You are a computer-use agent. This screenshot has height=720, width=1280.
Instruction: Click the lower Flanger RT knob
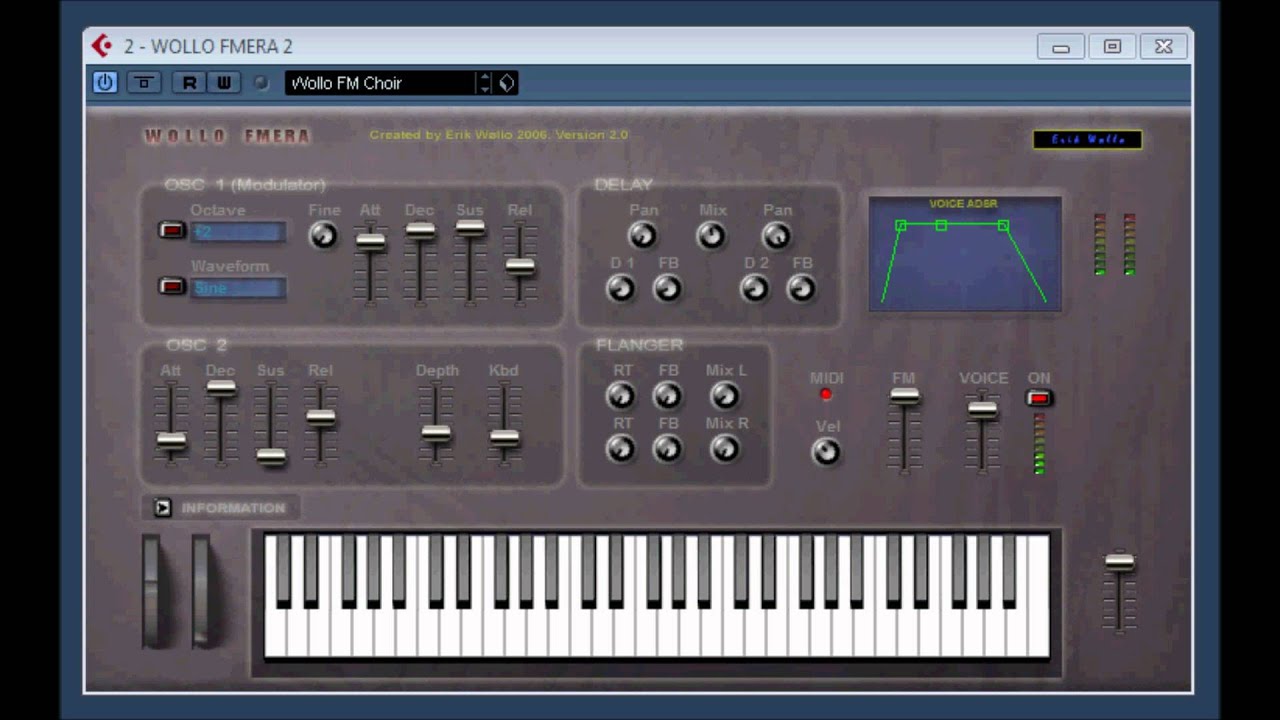click(620, 449)
